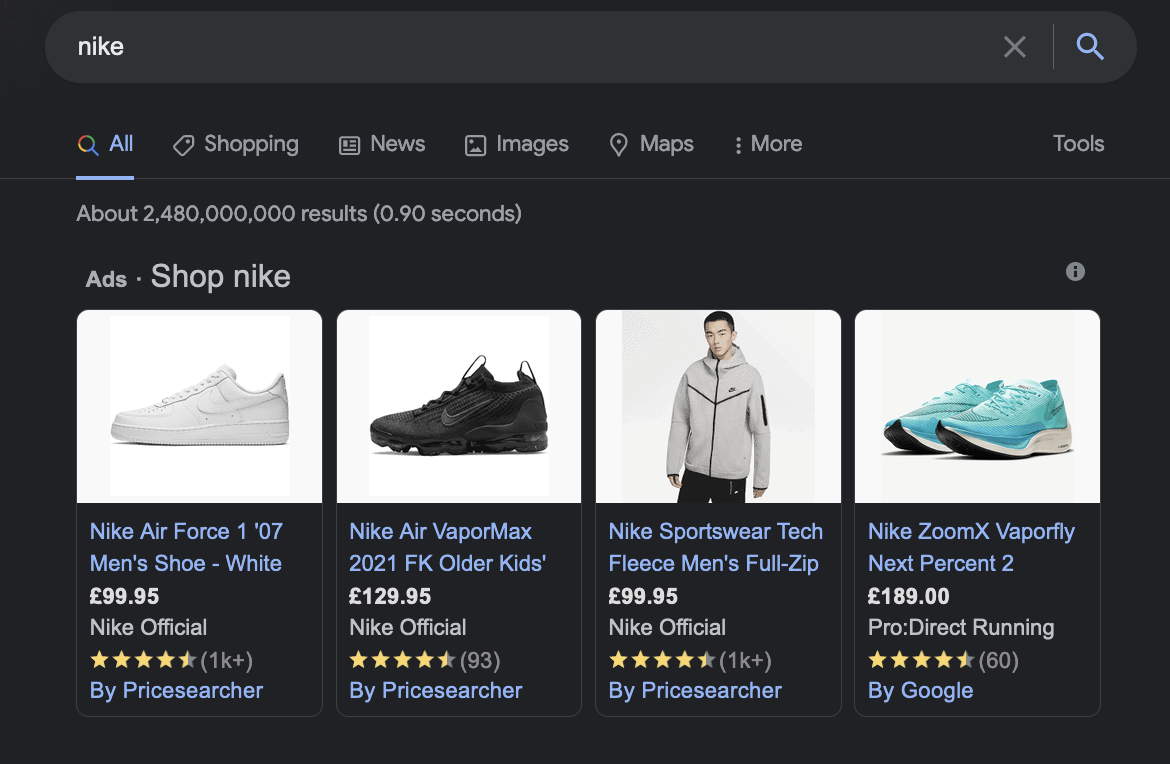Click the (60) star rating
The height and width of the screenshot is (764, 1170).
tap(943, 660)
